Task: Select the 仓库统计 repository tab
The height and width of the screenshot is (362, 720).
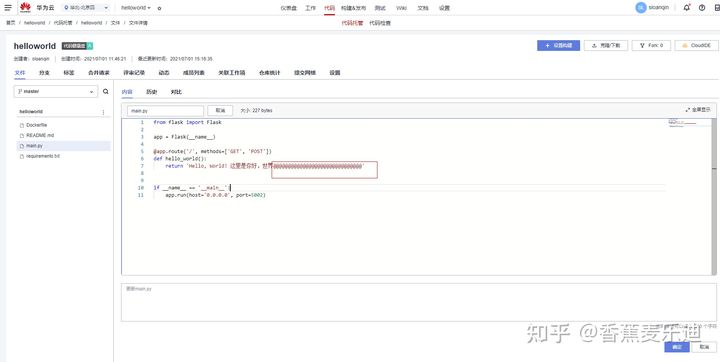Action: click(270, 73)
